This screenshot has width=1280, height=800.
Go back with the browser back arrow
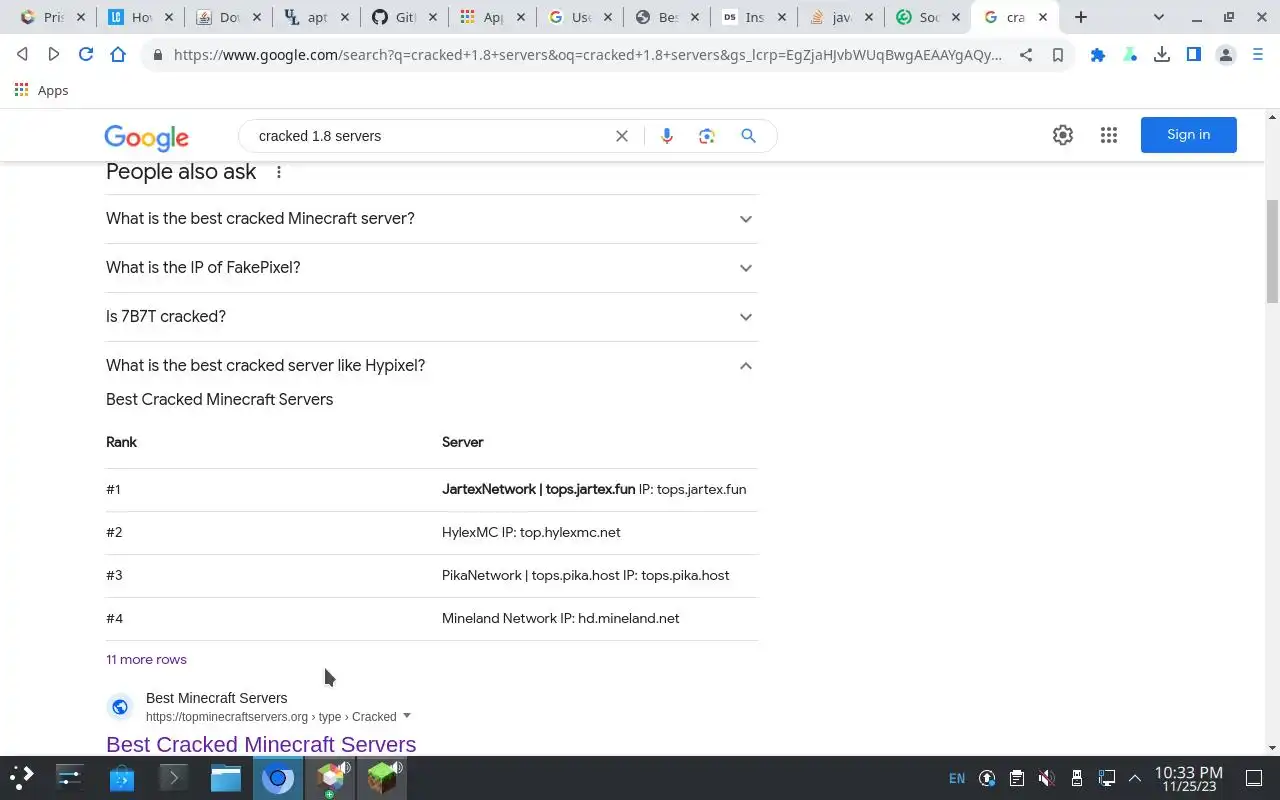pyautogui.click(x=22, y=55)
